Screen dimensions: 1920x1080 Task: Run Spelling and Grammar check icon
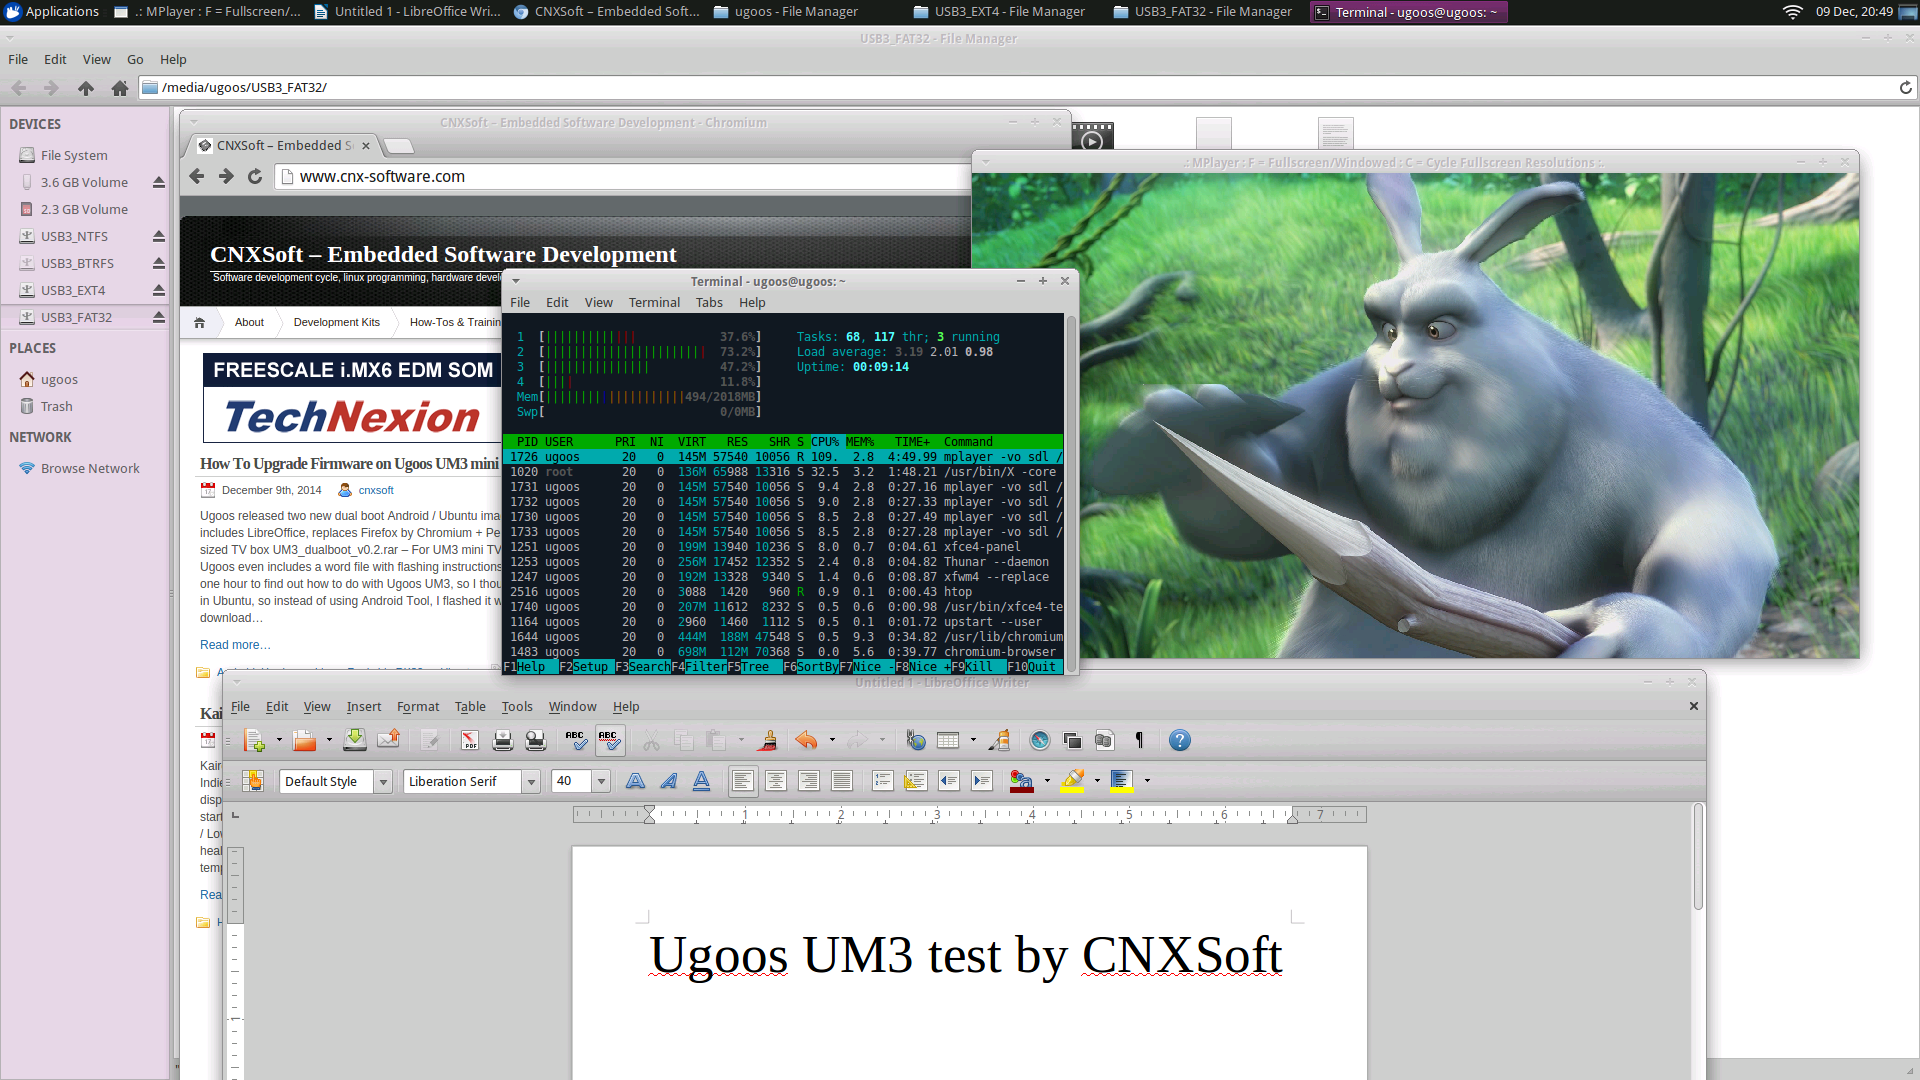coord(576,741)
